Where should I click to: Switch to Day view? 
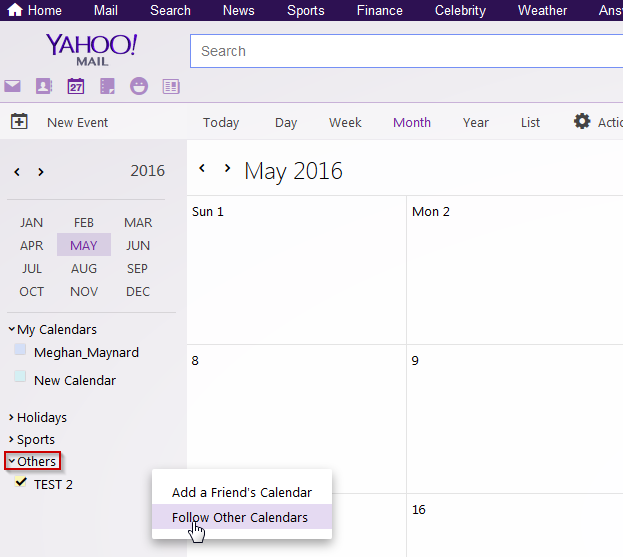pos(286,123)
